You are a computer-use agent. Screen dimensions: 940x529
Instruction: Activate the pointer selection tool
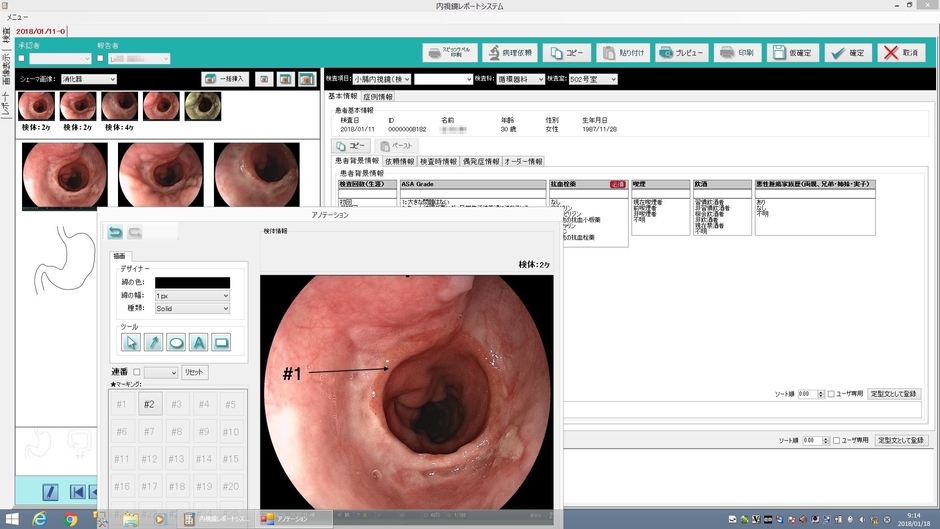[x=131, y=342]
